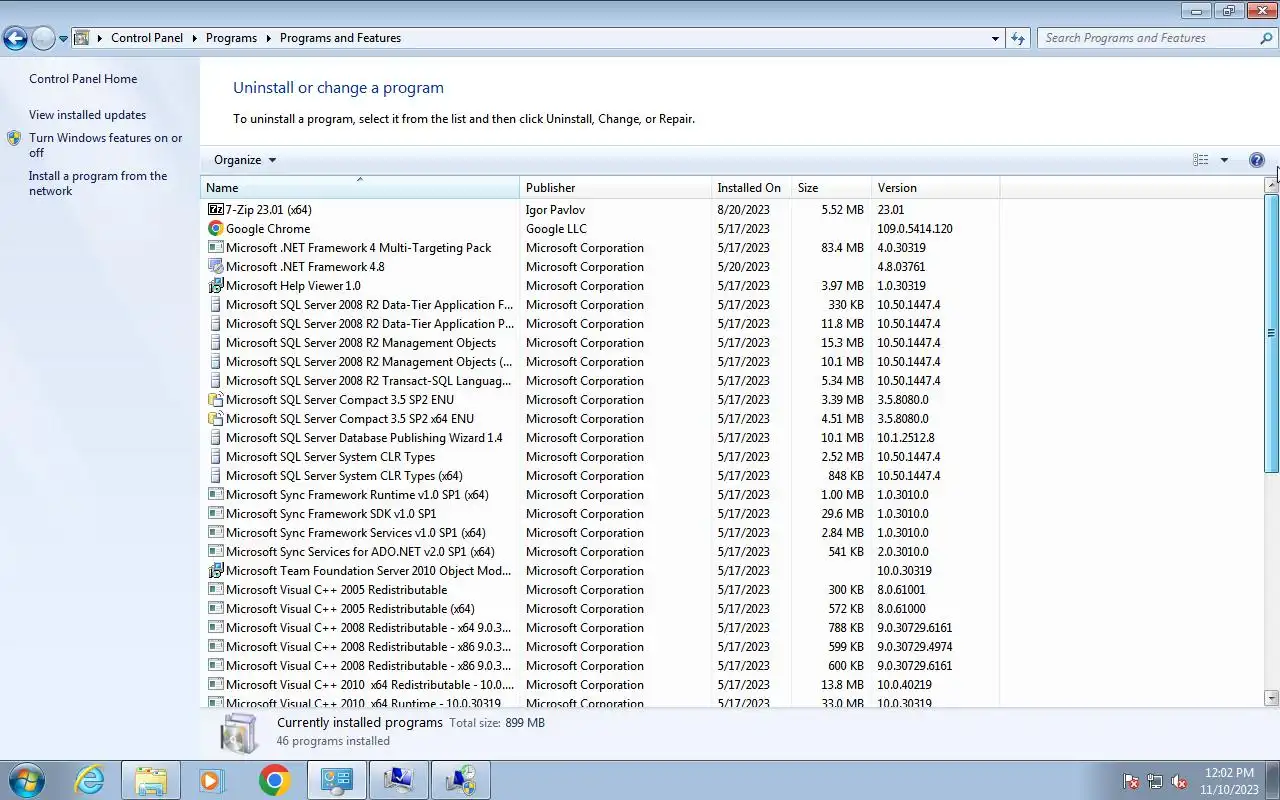Go back with the Back arrow button
1280x800 pixels.
click(x=14, y=39)
